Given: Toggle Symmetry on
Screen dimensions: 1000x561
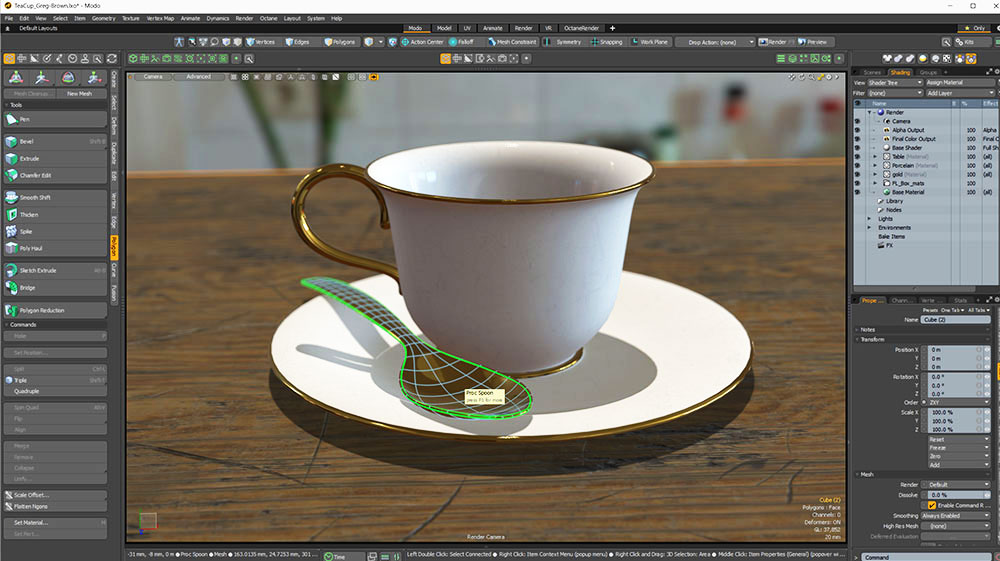Looking at the screenshot, I should coord(564,42).
